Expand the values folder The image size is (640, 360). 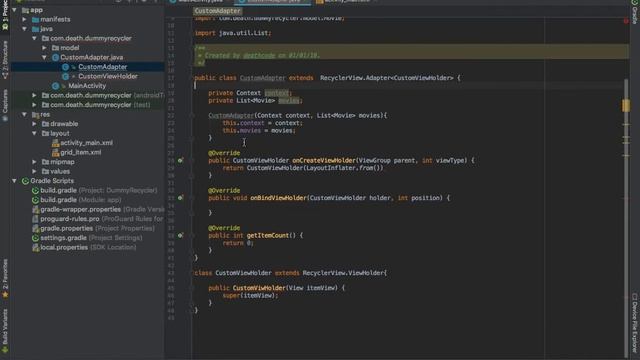click(35, 171)
